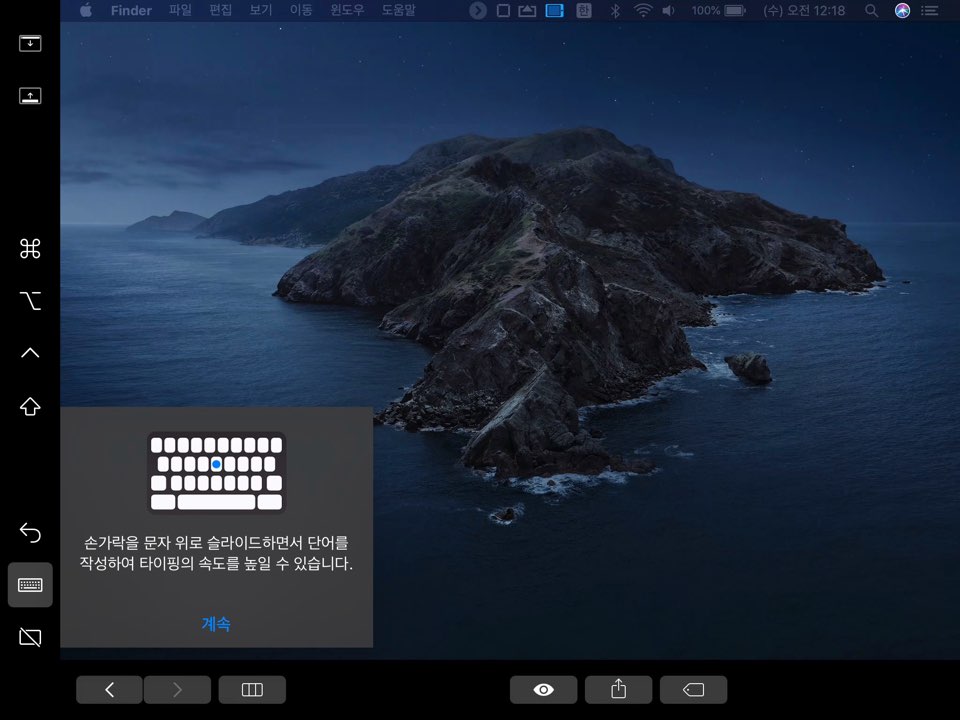Hold the Shift key in Sidecar sidebar
The height and width of the screenshot is (720, 960).
tap(30, 407)
